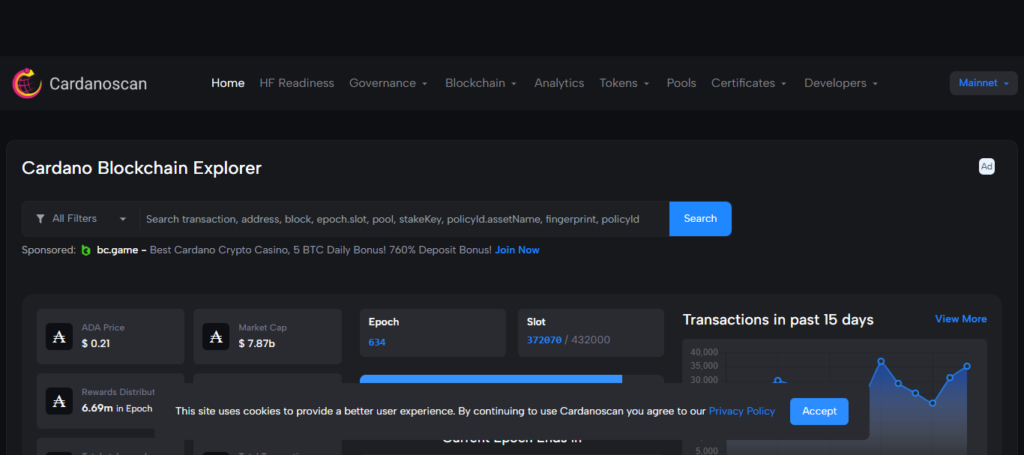Open the Mainnet network selector

tap(984, 83)
